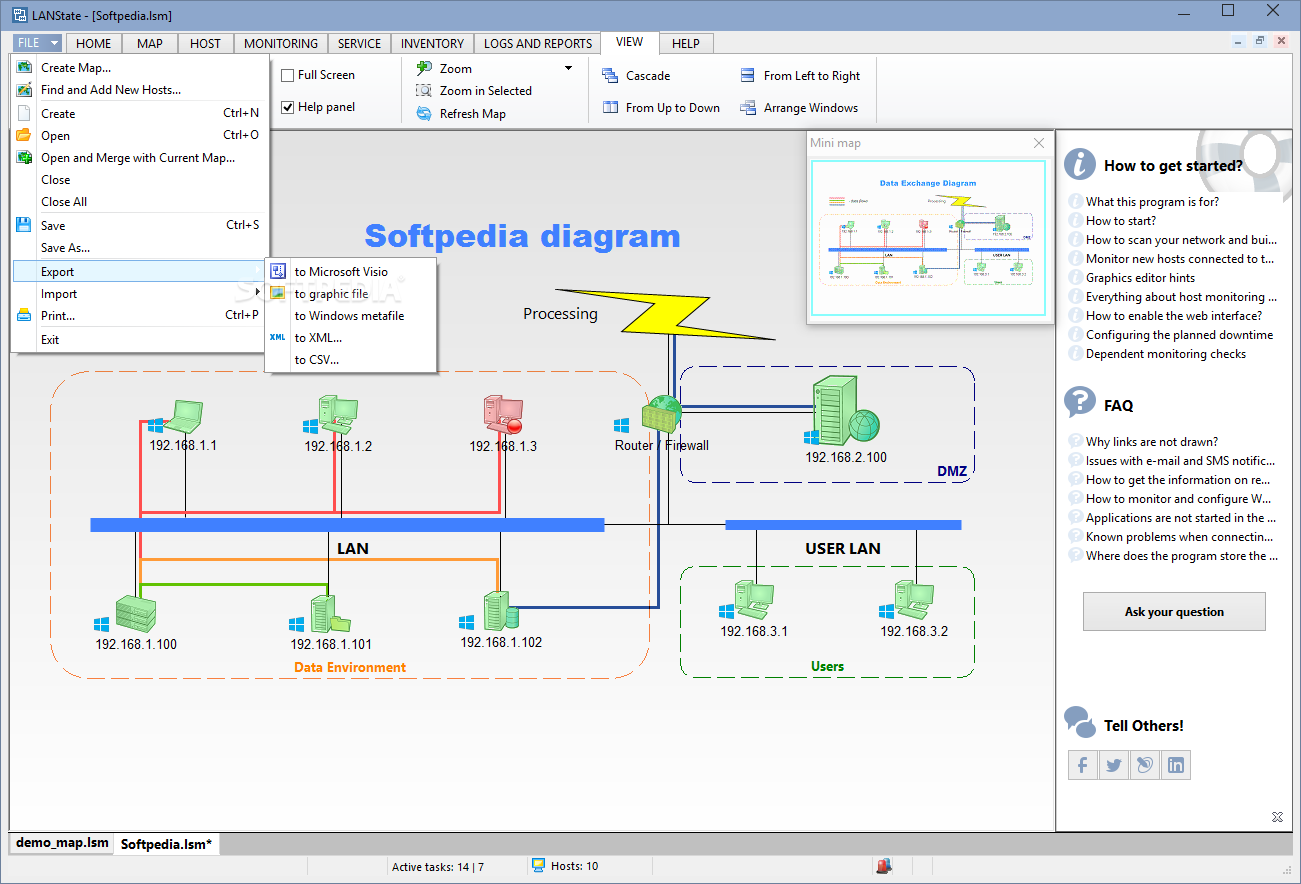
Task: Select Export to Windows metafile
Action: click(350, 316)
